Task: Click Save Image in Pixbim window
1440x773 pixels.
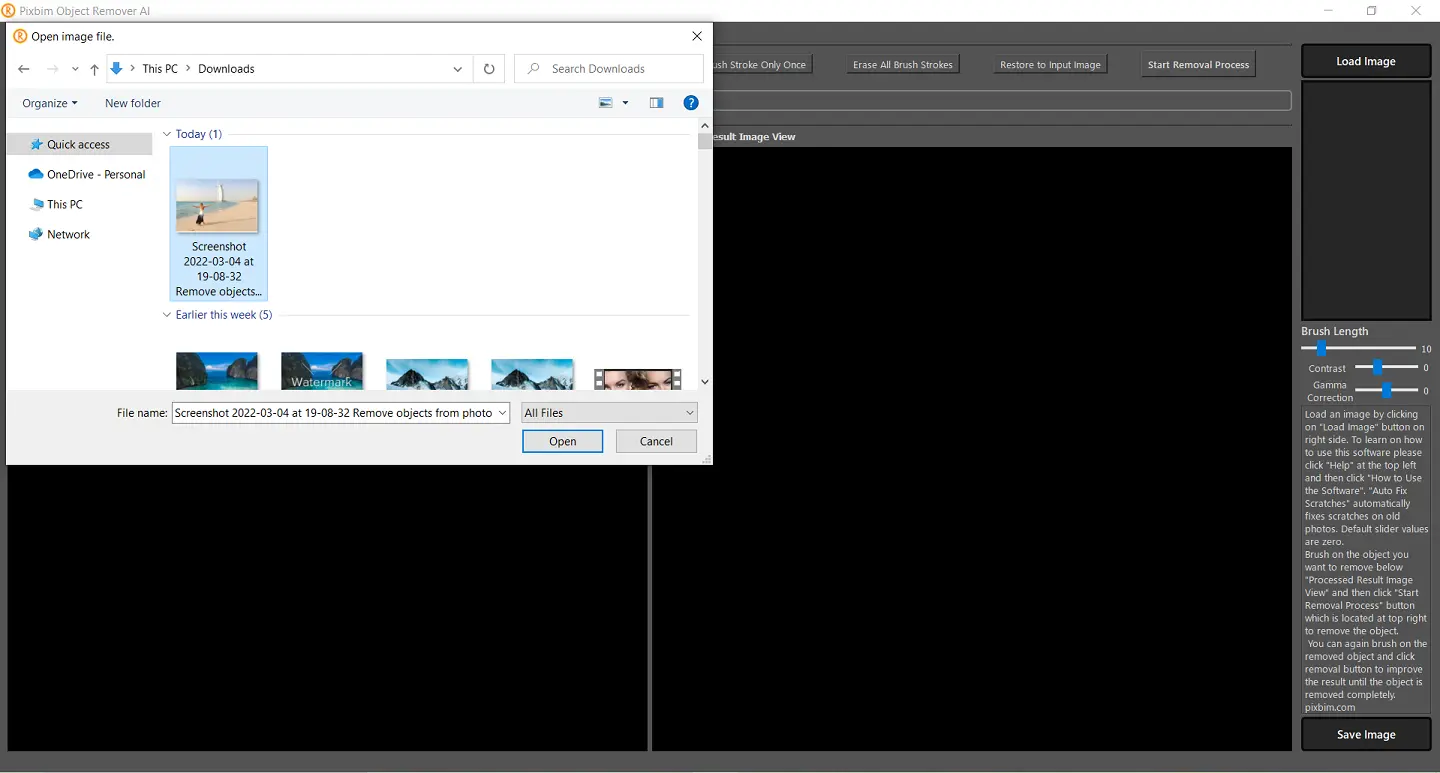Action: (x=1366, y=734)
